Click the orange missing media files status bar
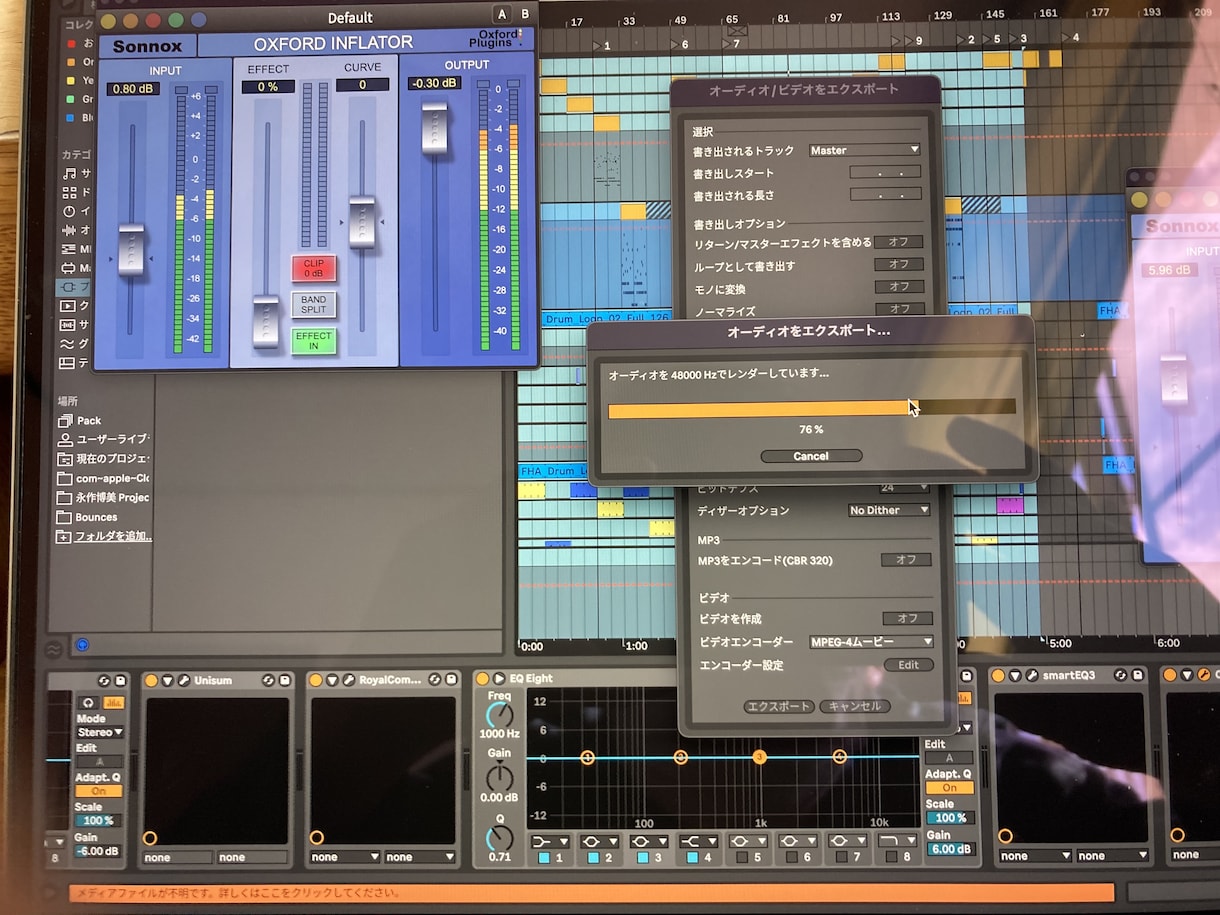Viewport: 1220px width, 915px height. point(592,892)
